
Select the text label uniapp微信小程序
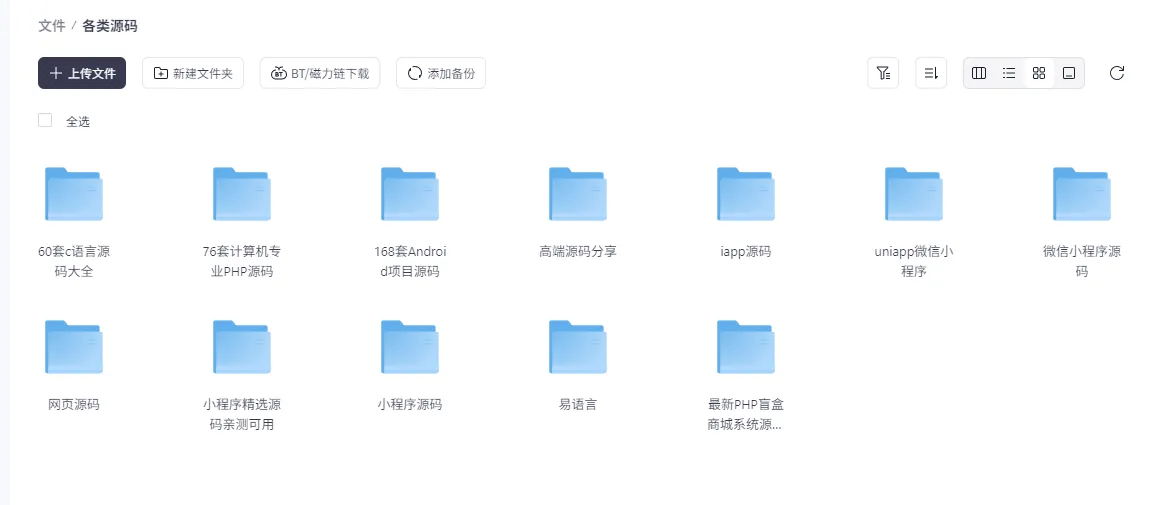point(913,261)
